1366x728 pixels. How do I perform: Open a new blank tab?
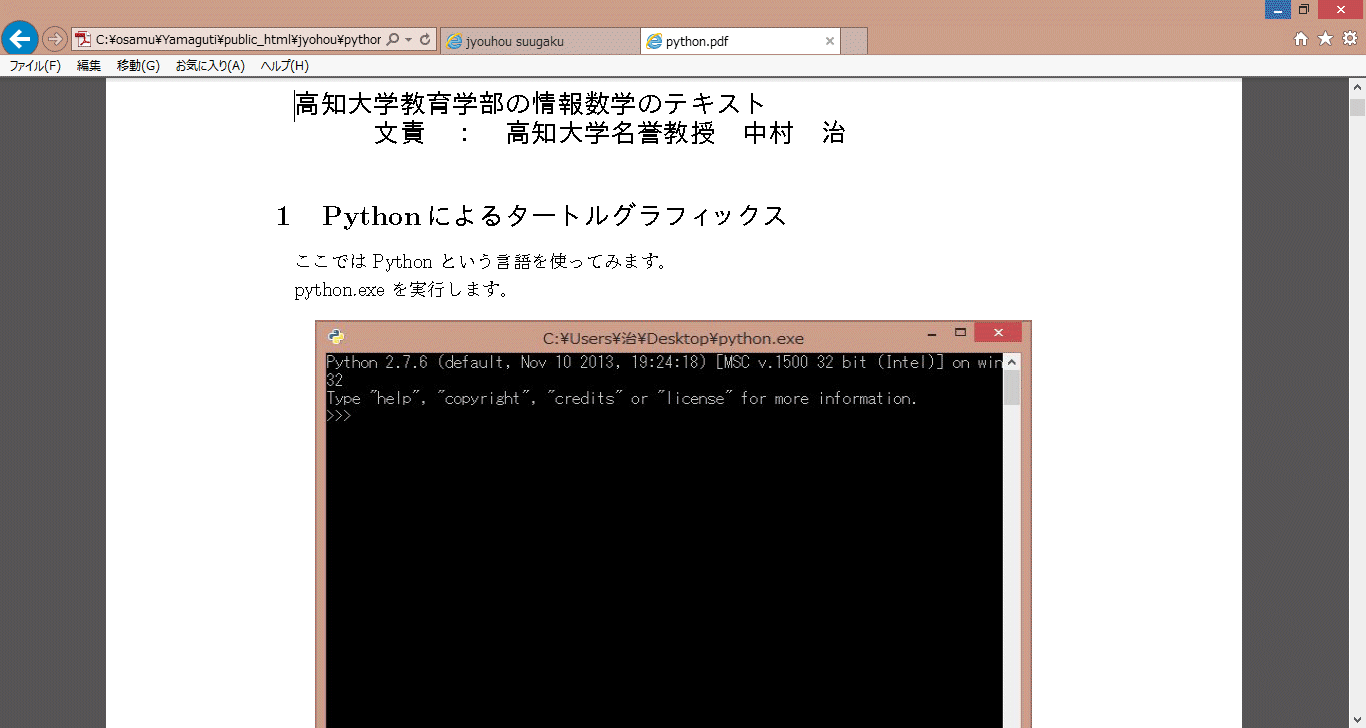coord(854,41)
